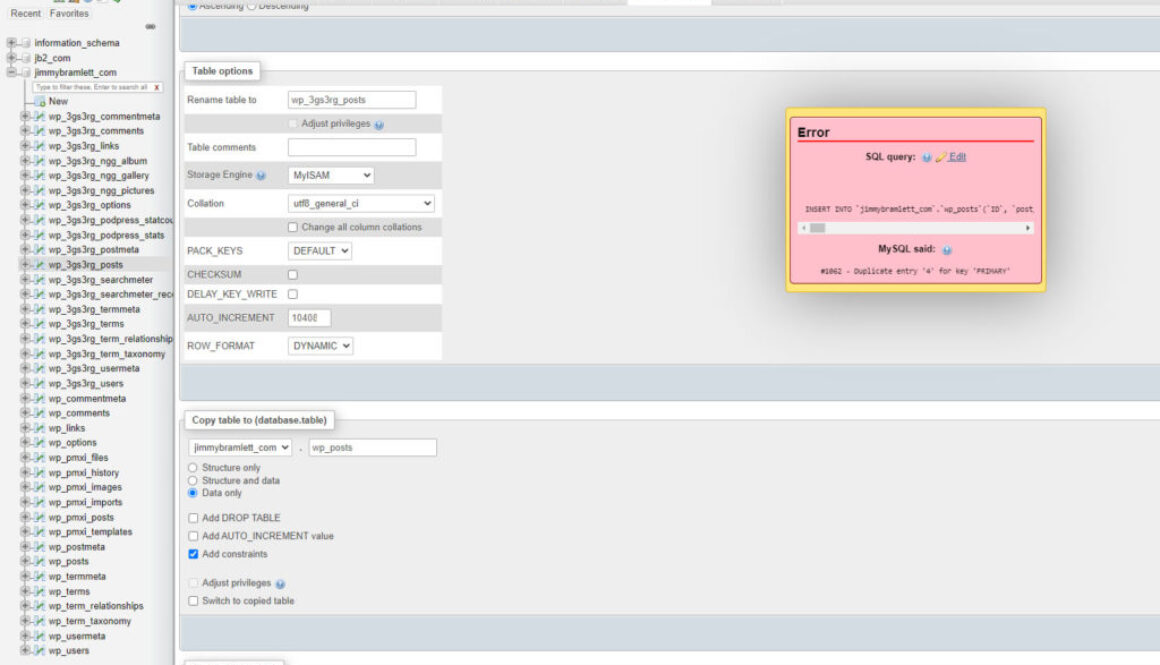Open the Storage Engine MyISAM dropdown
1160x665 pixels.
[331, 175]
